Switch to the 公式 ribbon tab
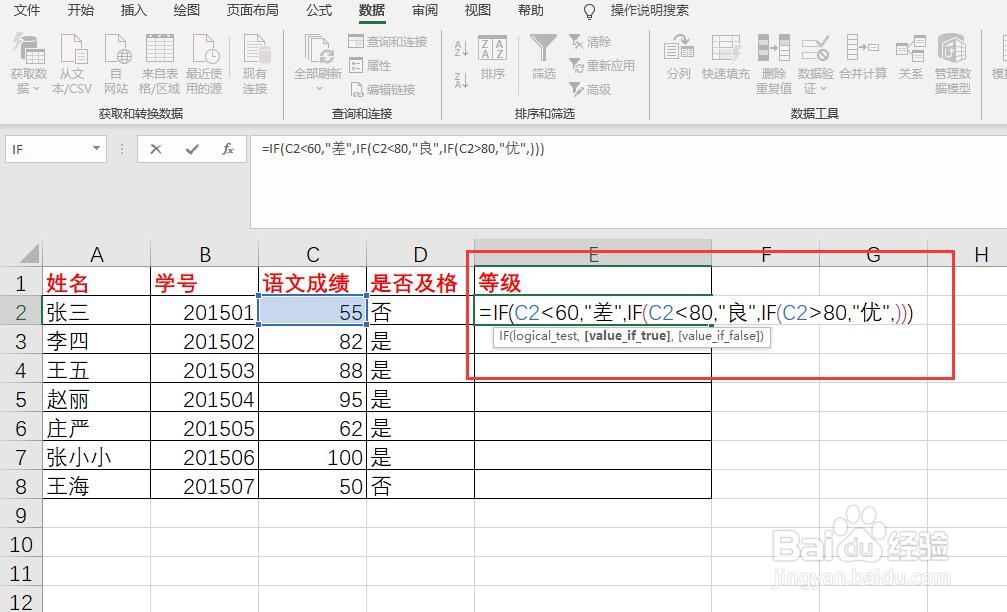 pos(318,12)
